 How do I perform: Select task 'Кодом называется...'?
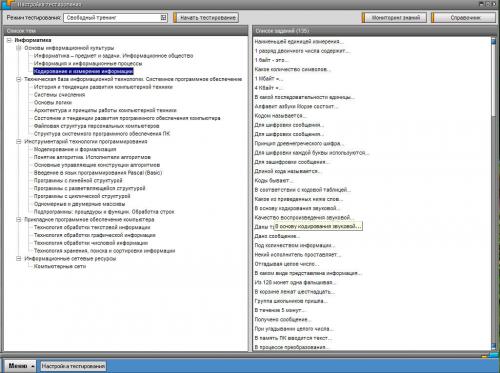click(280, 116)
